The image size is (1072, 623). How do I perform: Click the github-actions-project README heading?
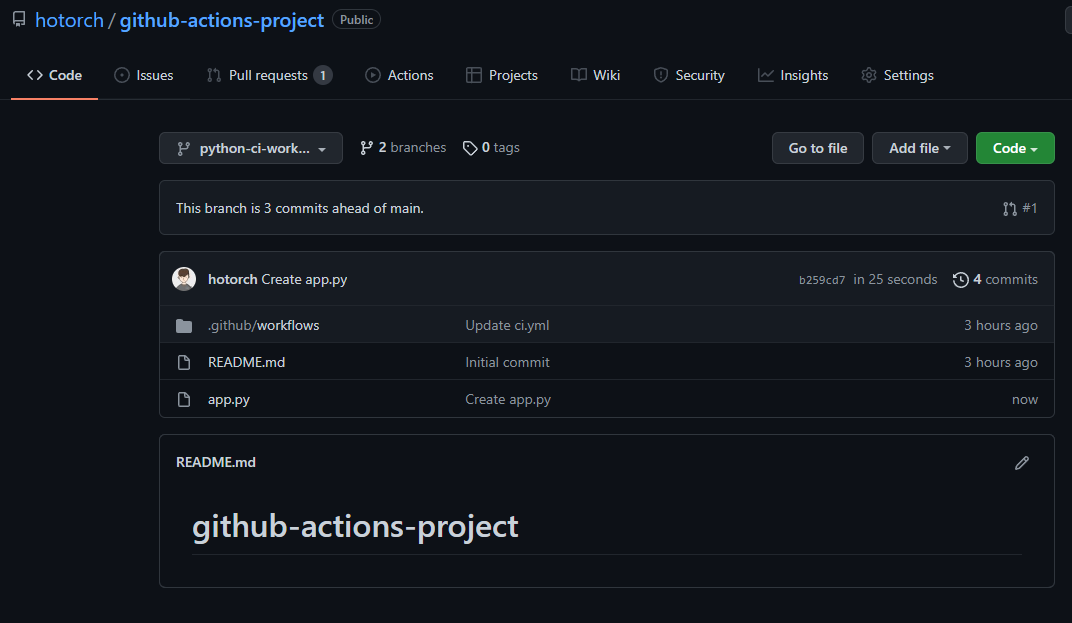(x=355, y=526)
